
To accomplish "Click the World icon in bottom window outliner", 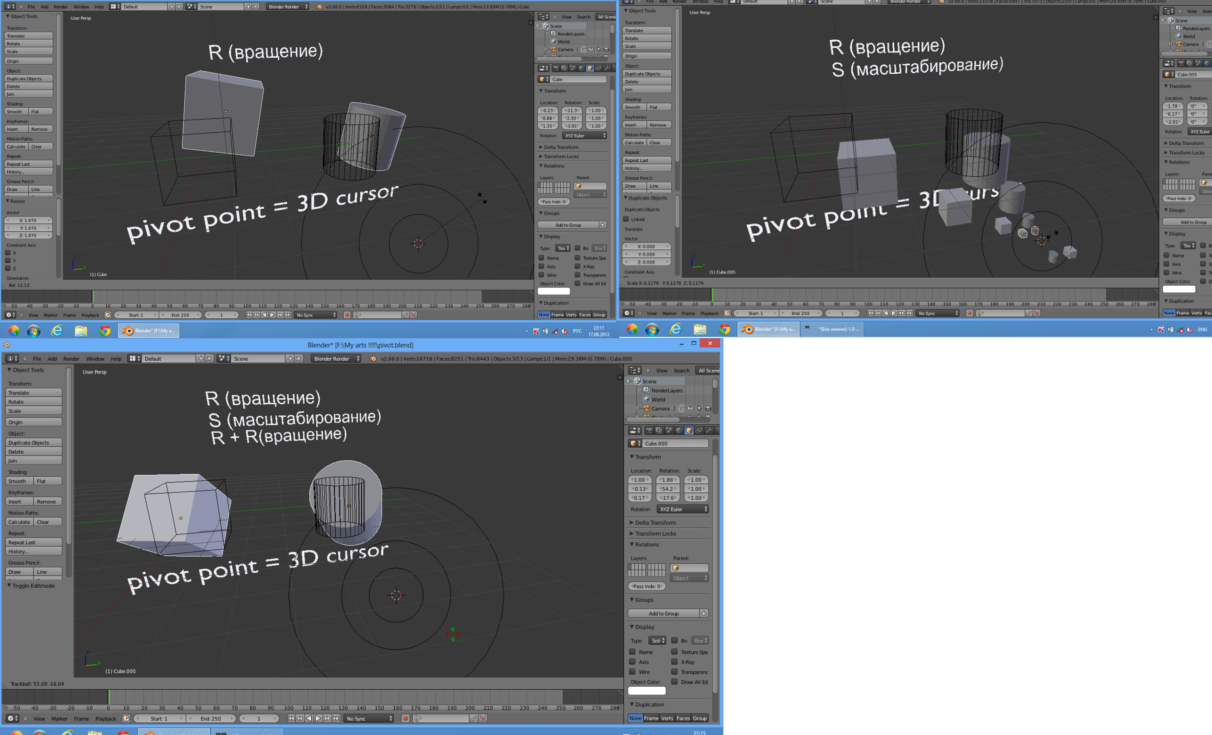I will tap(646, 399).
